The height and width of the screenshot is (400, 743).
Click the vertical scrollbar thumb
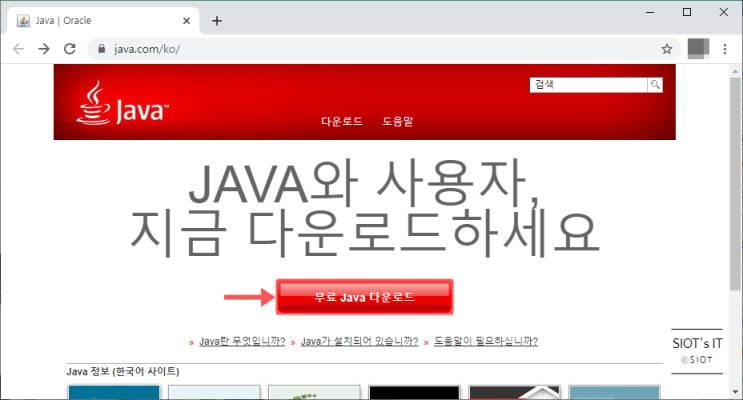coord(735,183)
